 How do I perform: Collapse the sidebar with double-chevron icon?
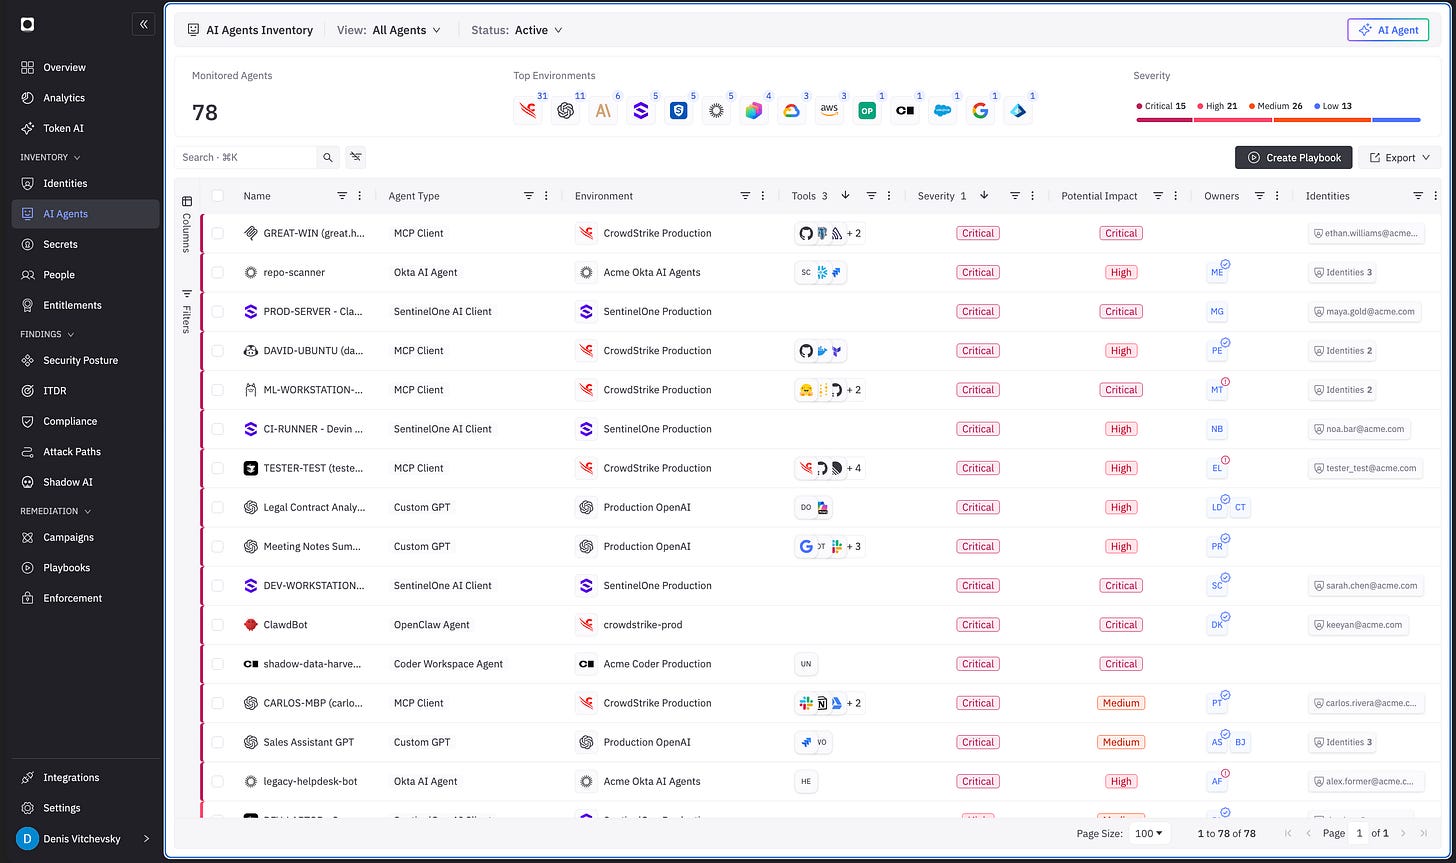(x=143, y=24)
